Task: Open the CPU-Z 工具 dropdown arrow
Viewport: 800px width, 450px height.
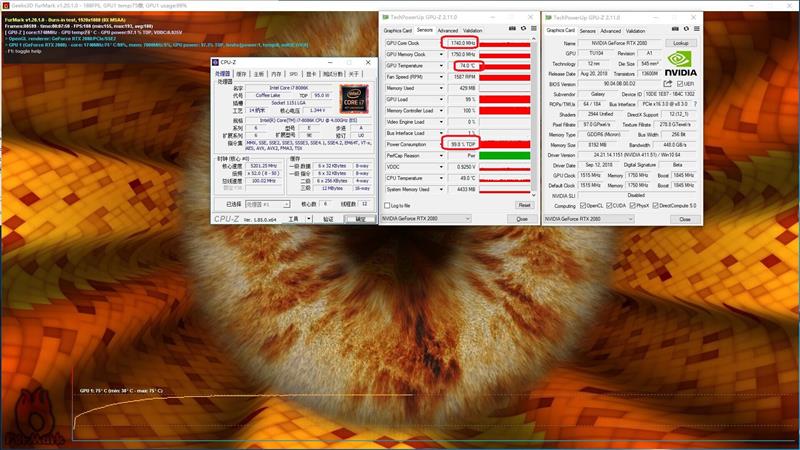Action: pyautogui.click(x=309, y=219)
